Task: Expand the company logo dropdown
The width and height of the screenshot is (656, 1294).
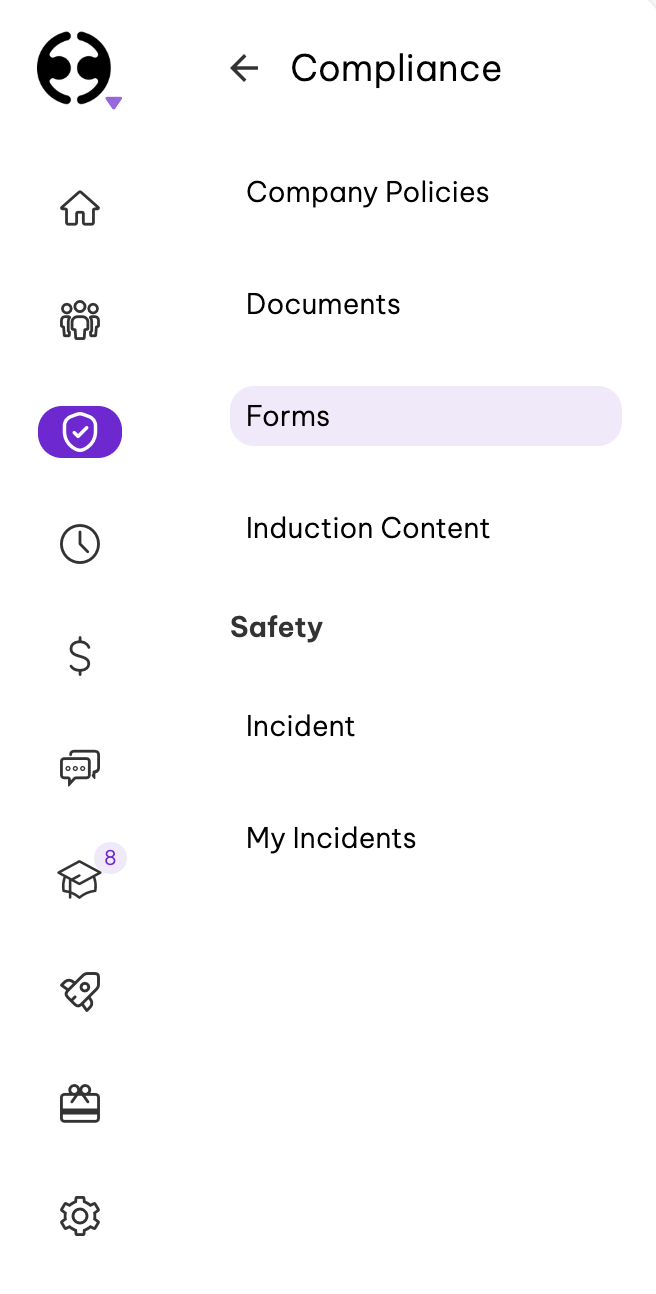Action: pyautogui.click(x=114, y=102)
